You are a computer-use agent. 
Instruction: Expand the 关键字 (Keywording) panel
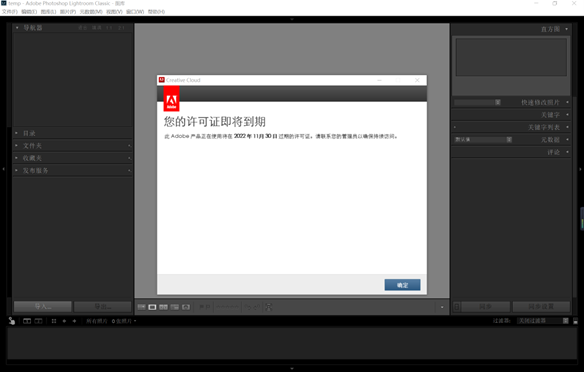pos(567,115)
